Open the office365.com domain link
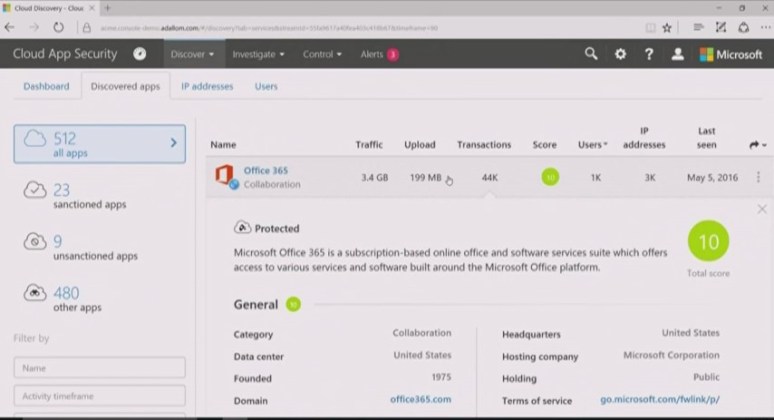Viewport: 774px width, 420px height. click(x=421, y=399)
